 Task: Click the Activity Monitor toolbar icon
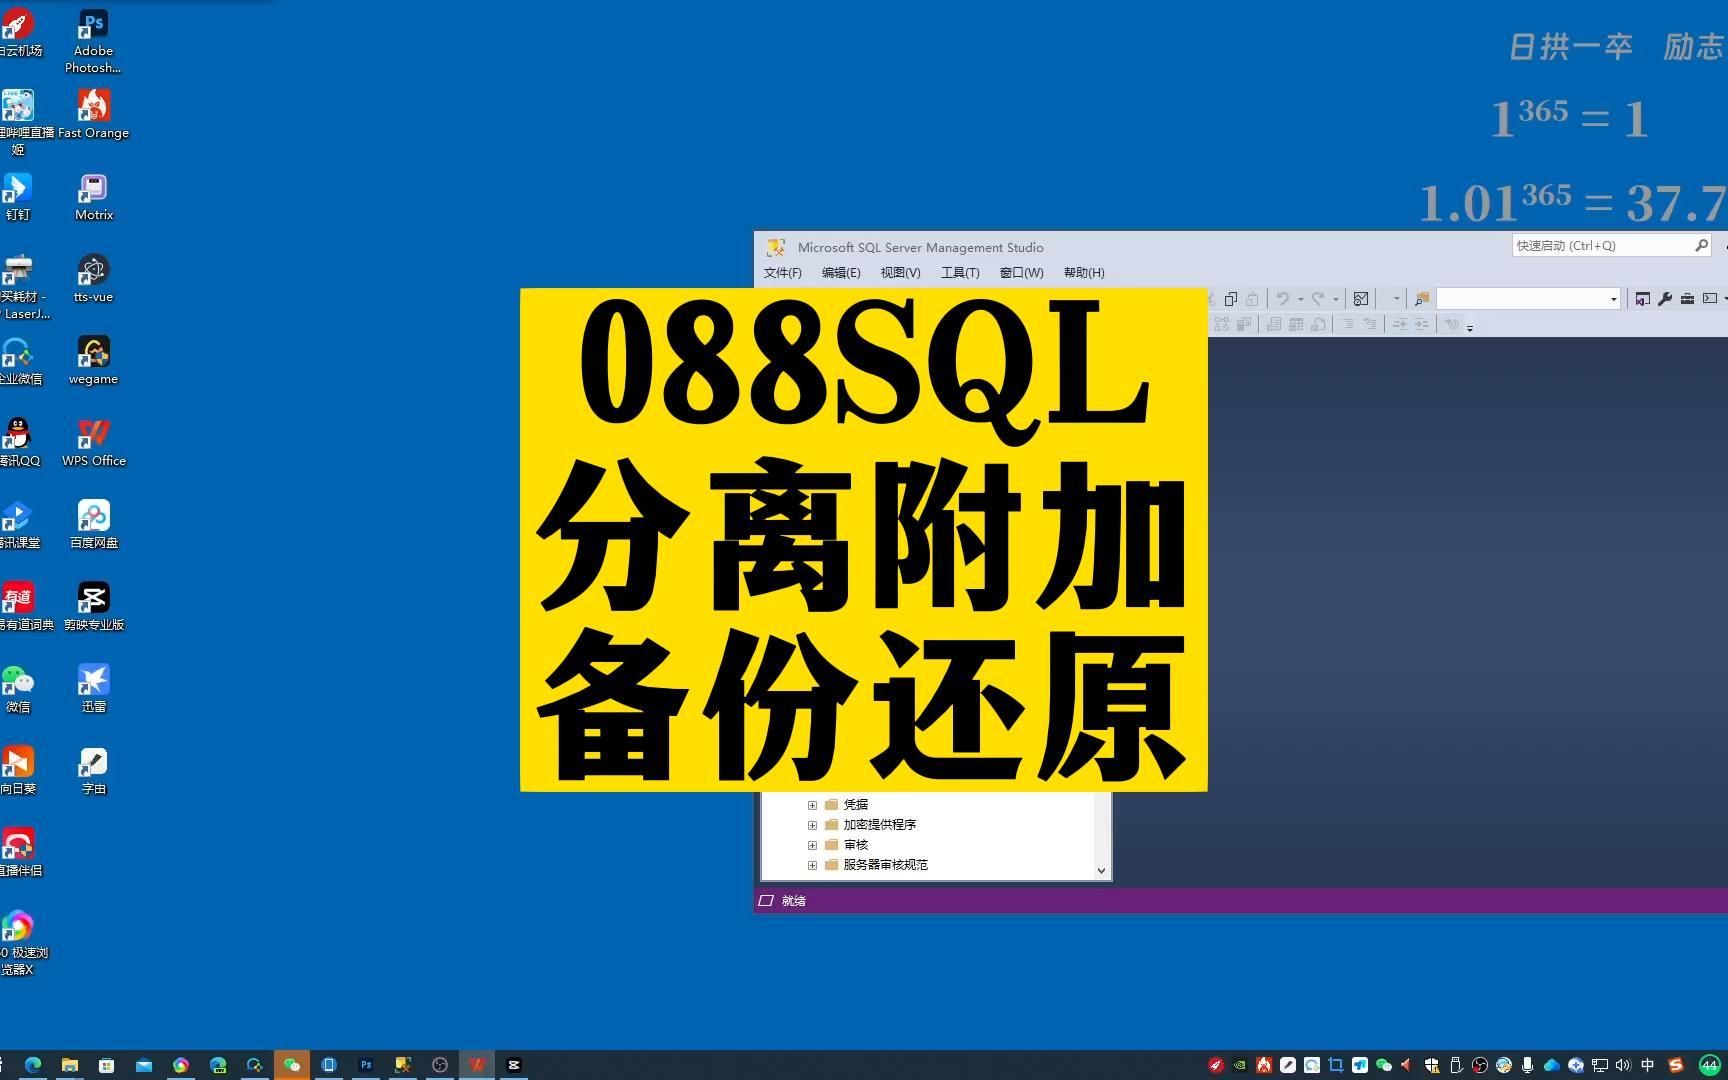pyautogui.click(x=1361, y=299)
